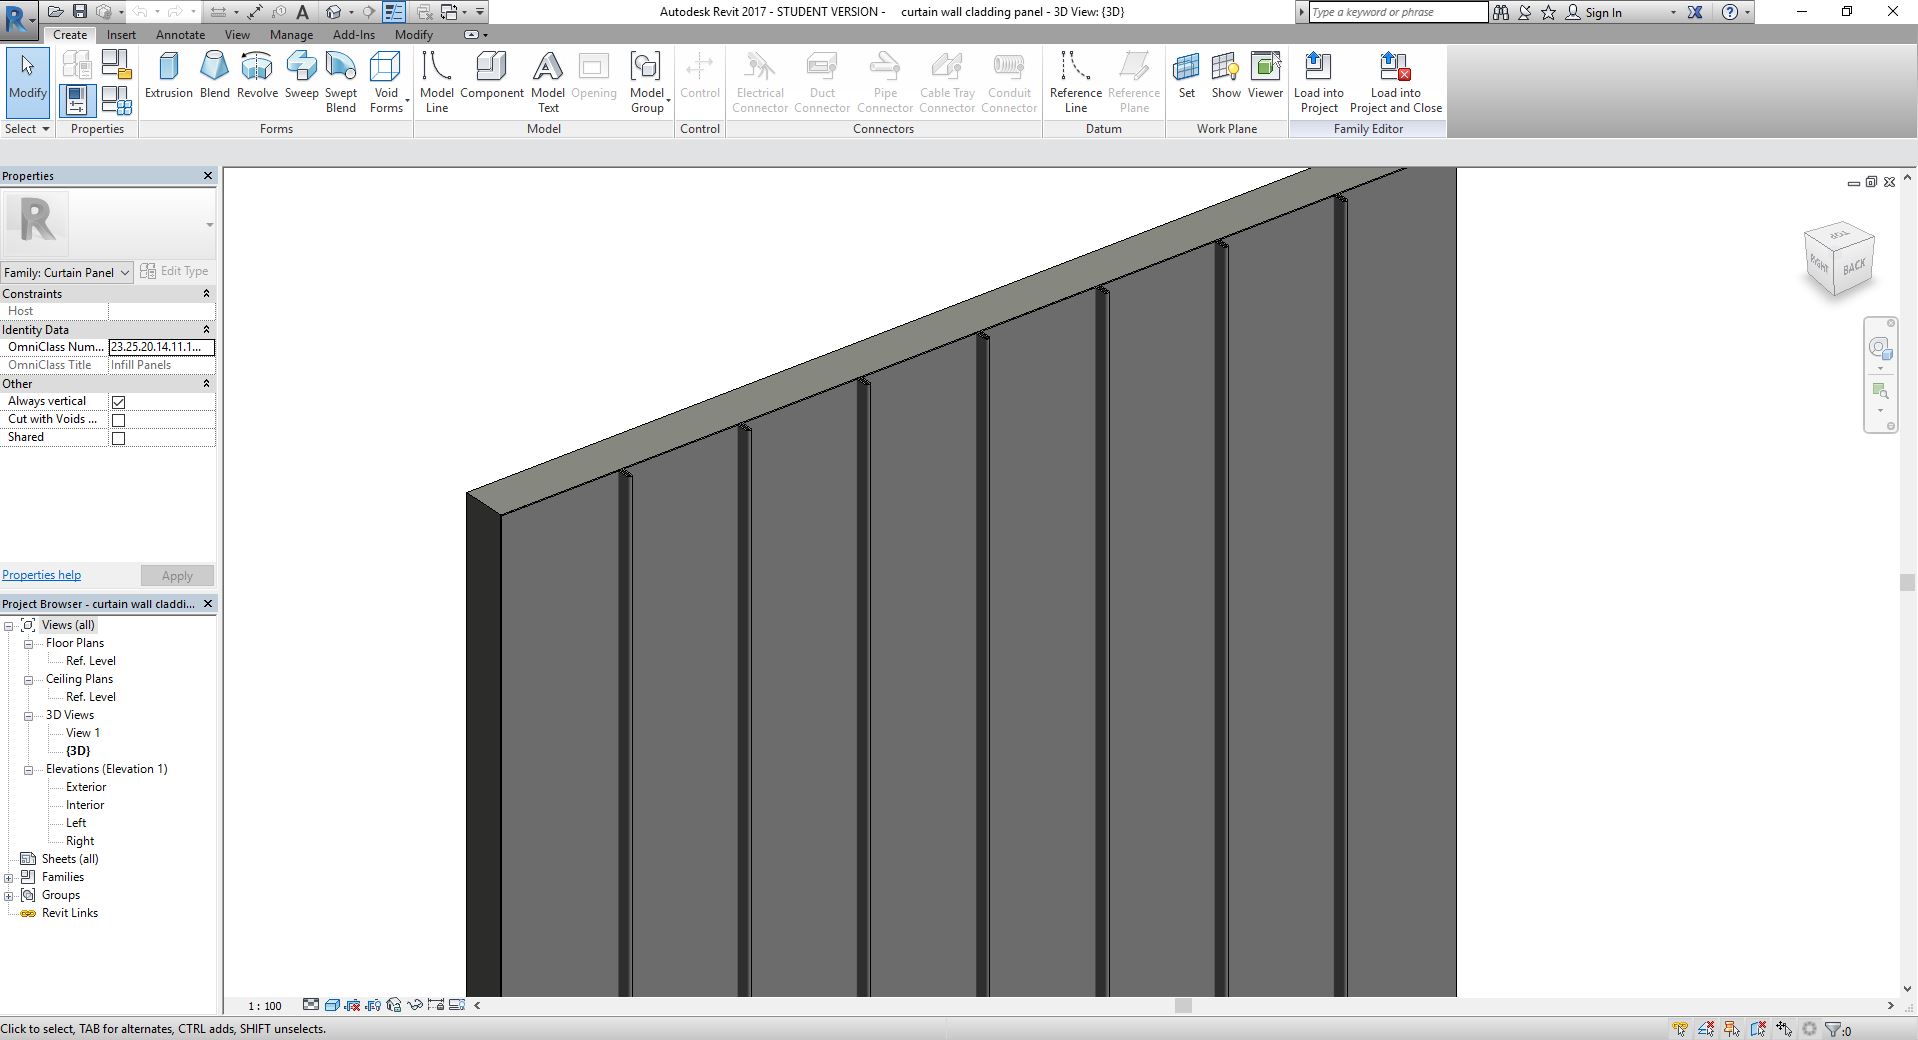Switch to the Manage ribbon tab
Screen dimensions: 1918x1040
point(291,34)
